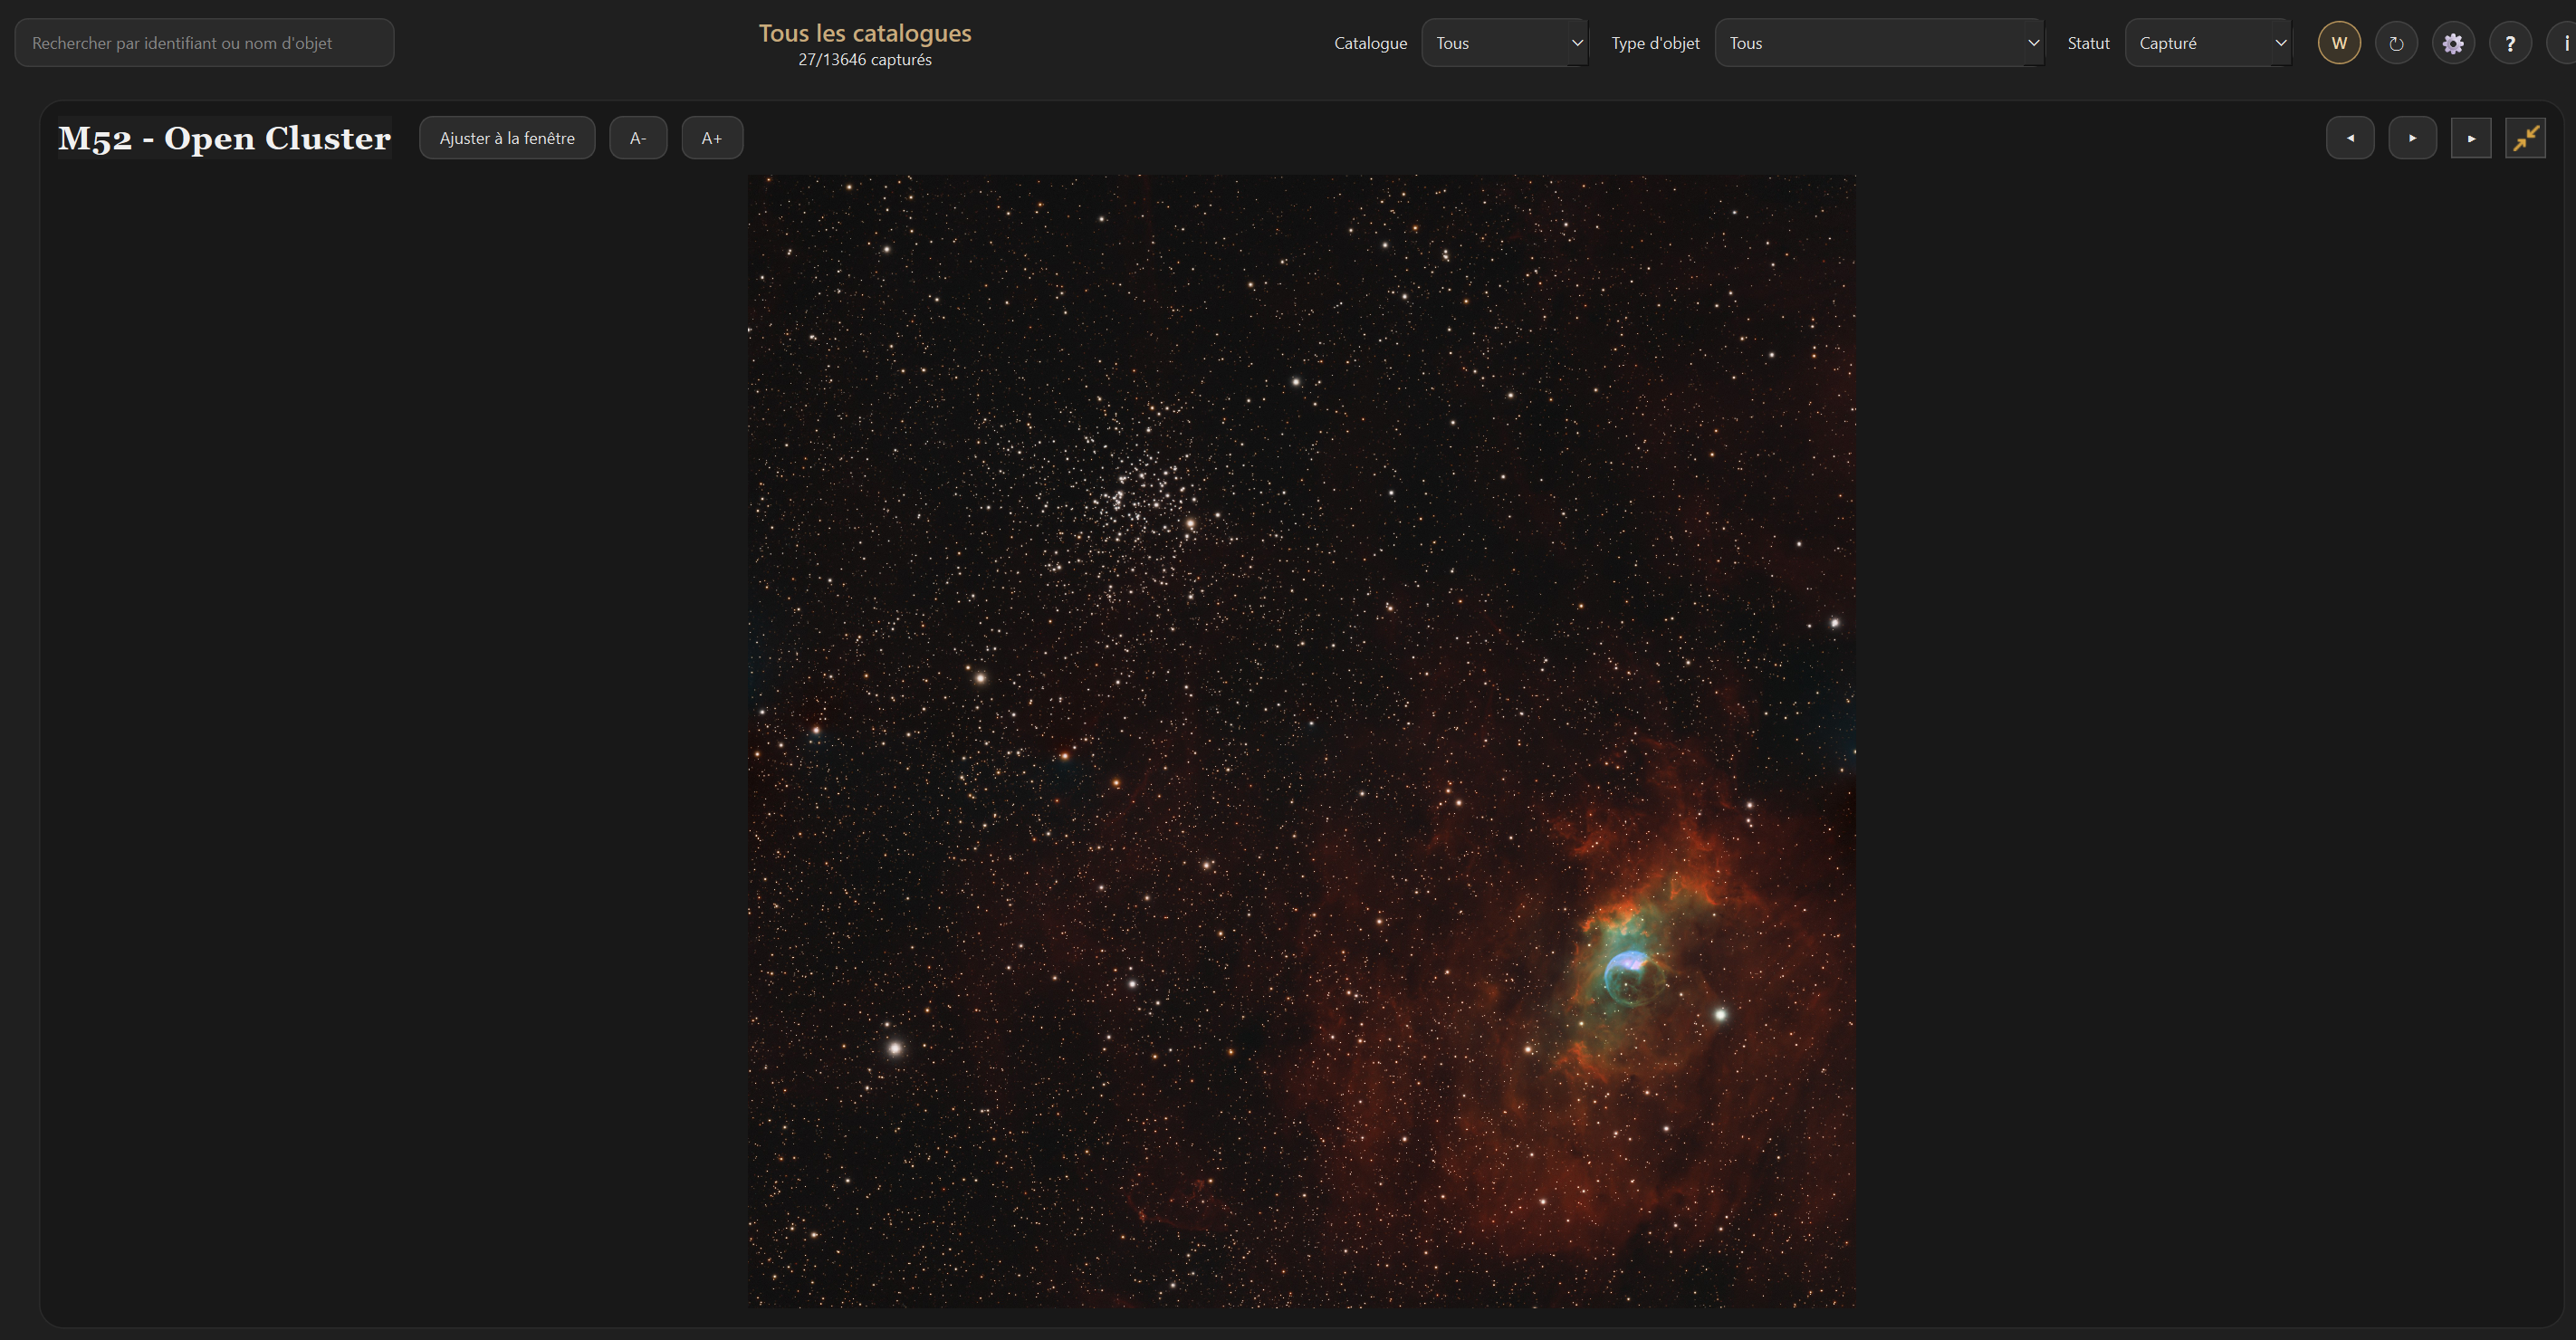Open help with the question mark icon
This screenshot has width=2576, height=1340.
[2510, 43]
